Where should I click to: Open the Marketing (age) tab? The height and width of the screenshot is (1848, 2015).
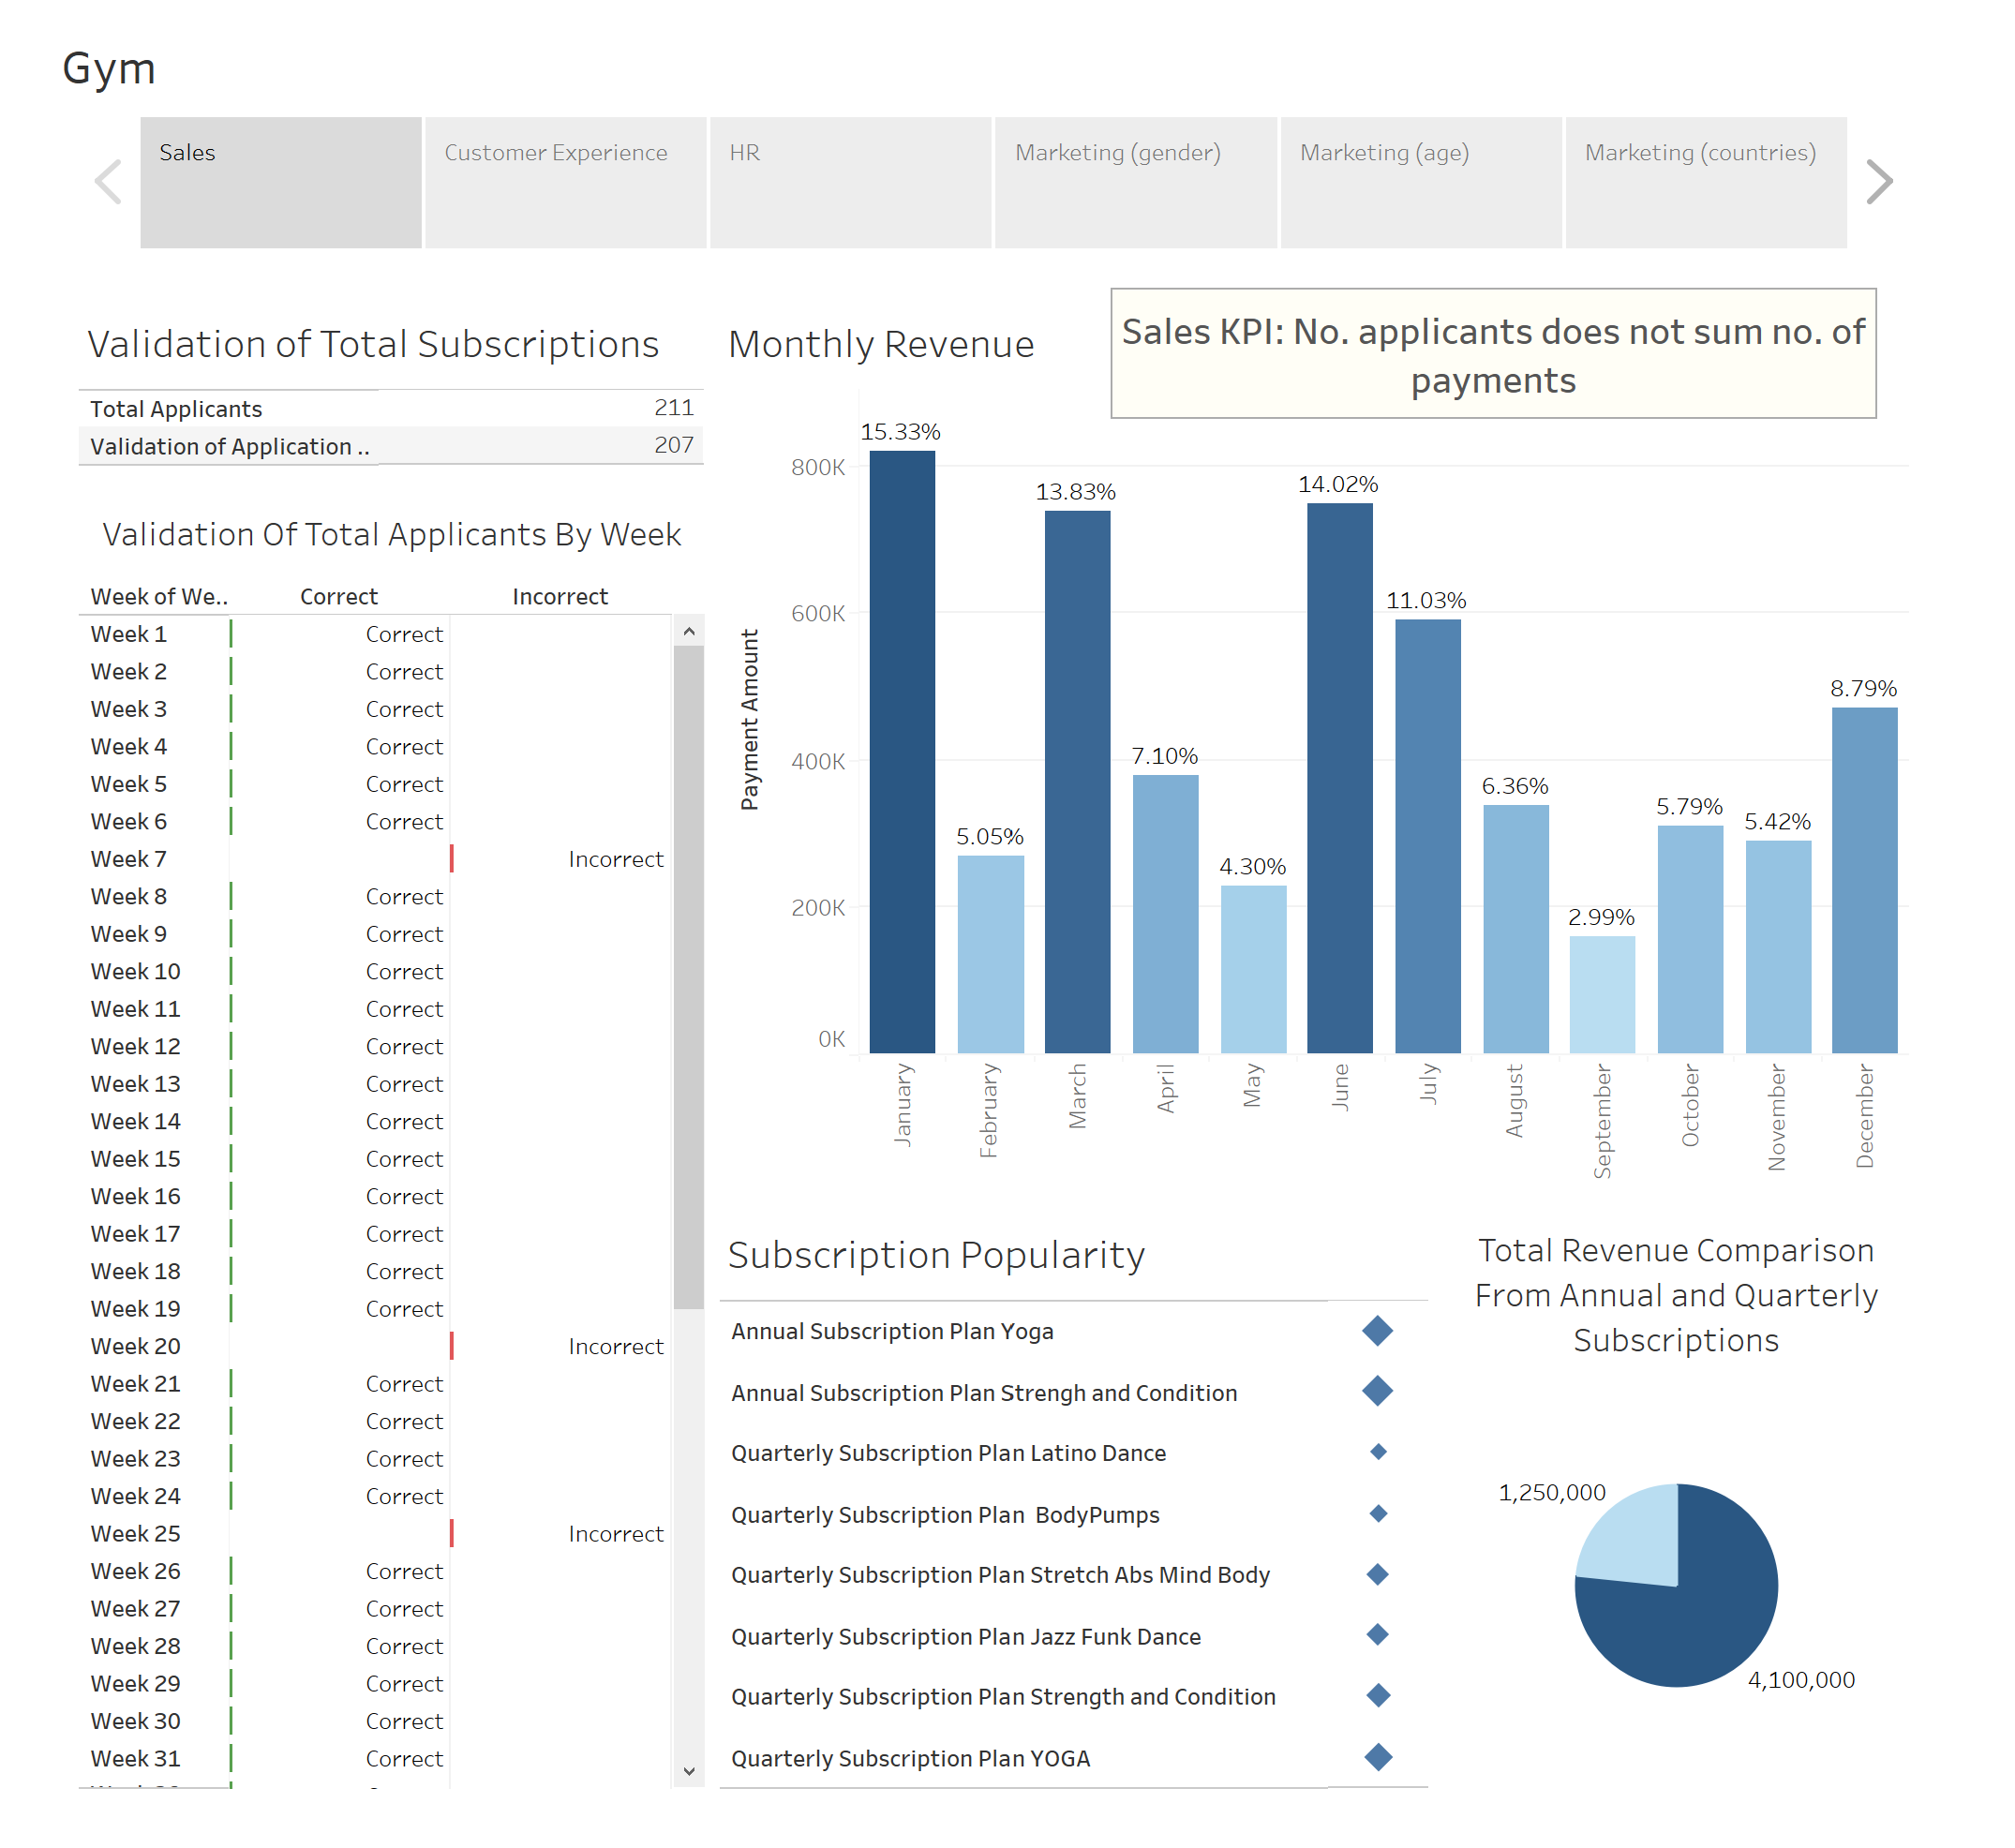point(1420,182)
